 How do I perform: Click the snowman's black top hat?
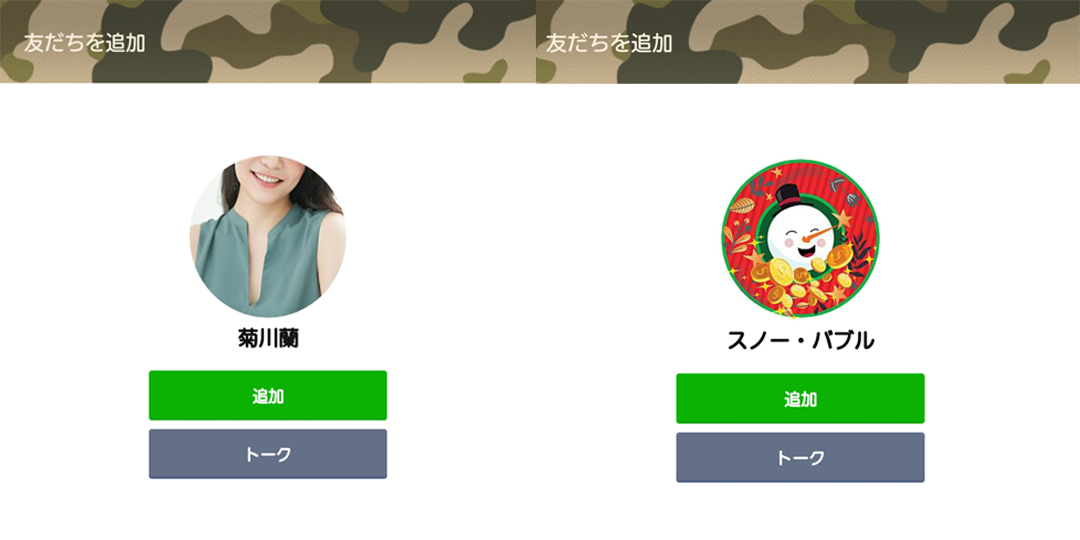(789, 195)
